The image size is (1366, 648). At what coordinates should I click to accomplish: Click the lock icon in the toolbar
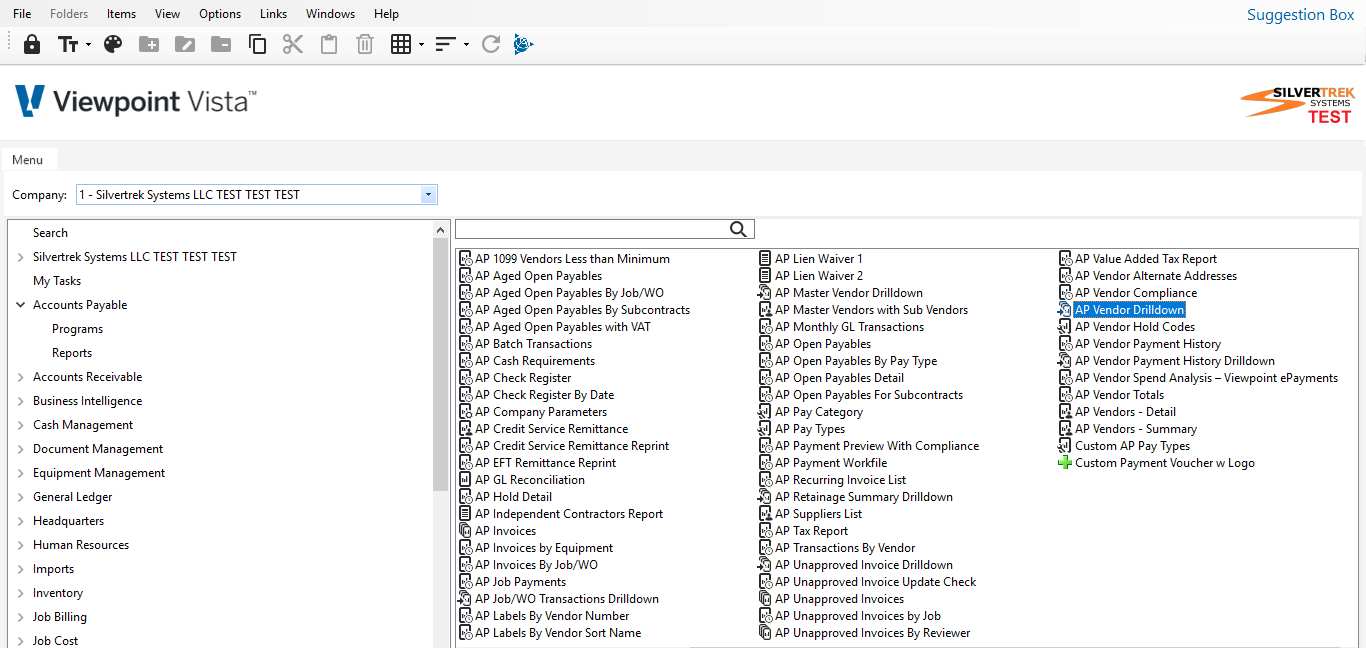pos(32,44)
